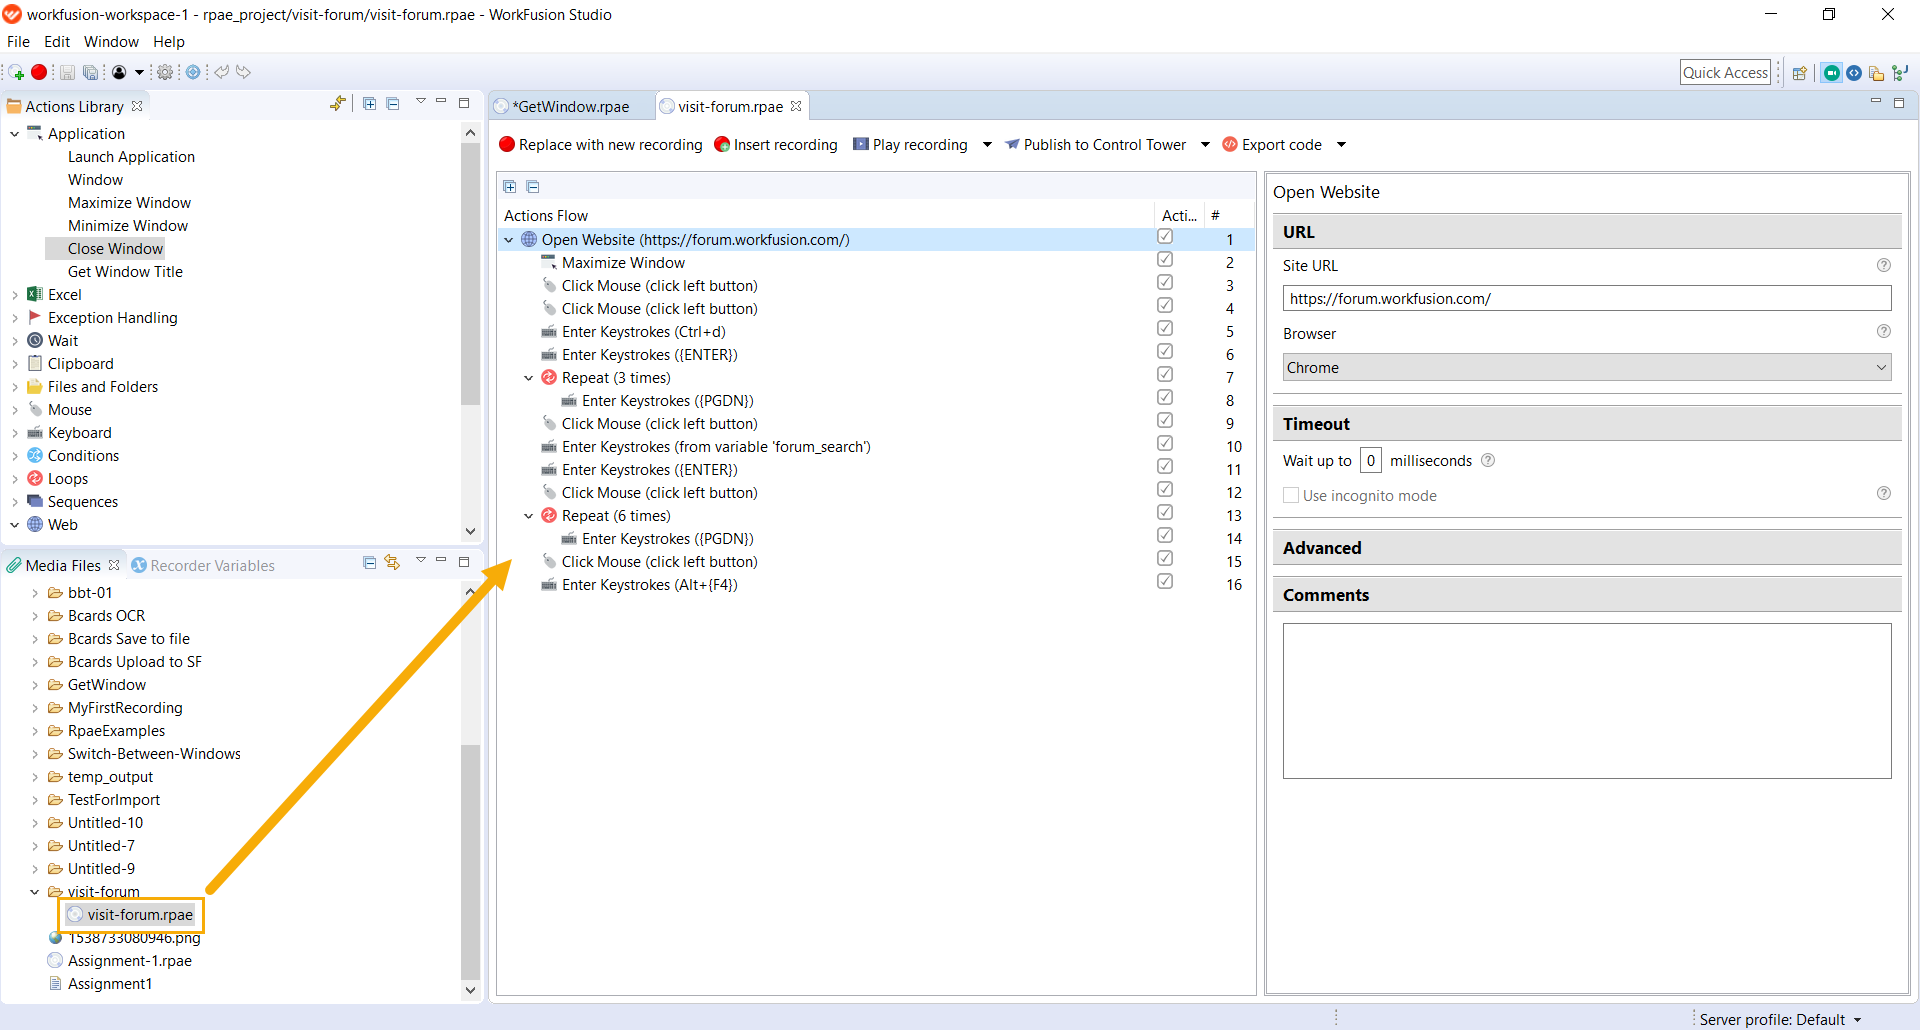Screen dimensions: 1920x1030
Task: Start recording with the red record button
Action: point(39,72)
